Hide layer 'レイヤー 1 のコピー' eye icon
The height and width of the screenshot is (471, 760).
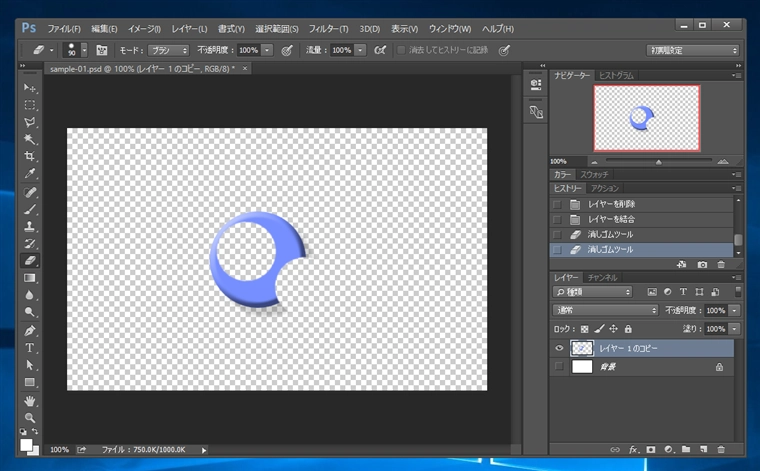pyautogui.click(x=559, y=348)
